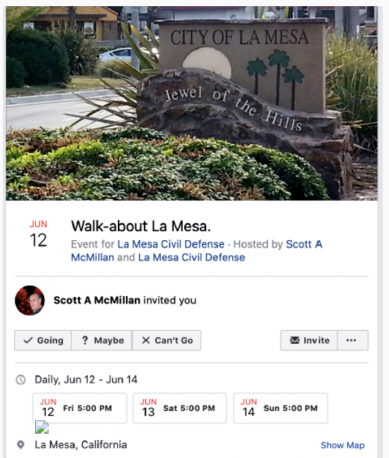Click the envelope icon on Invite
Viewport: 389px width, 458px height.
pos(295,340)
